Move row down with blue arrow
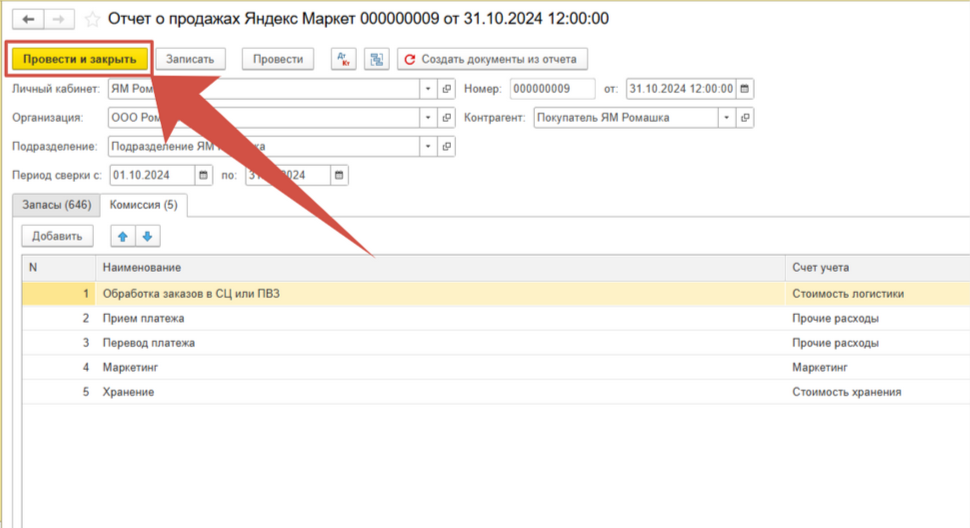Screen dimensions: 970x528 tap(147, 236)
